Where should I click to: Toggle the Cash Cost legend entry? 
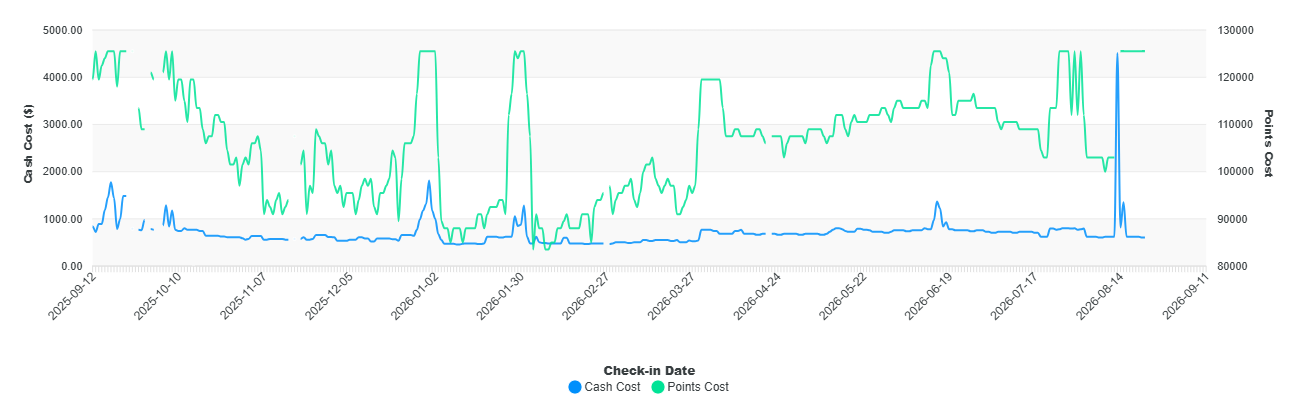coord(604,387)
